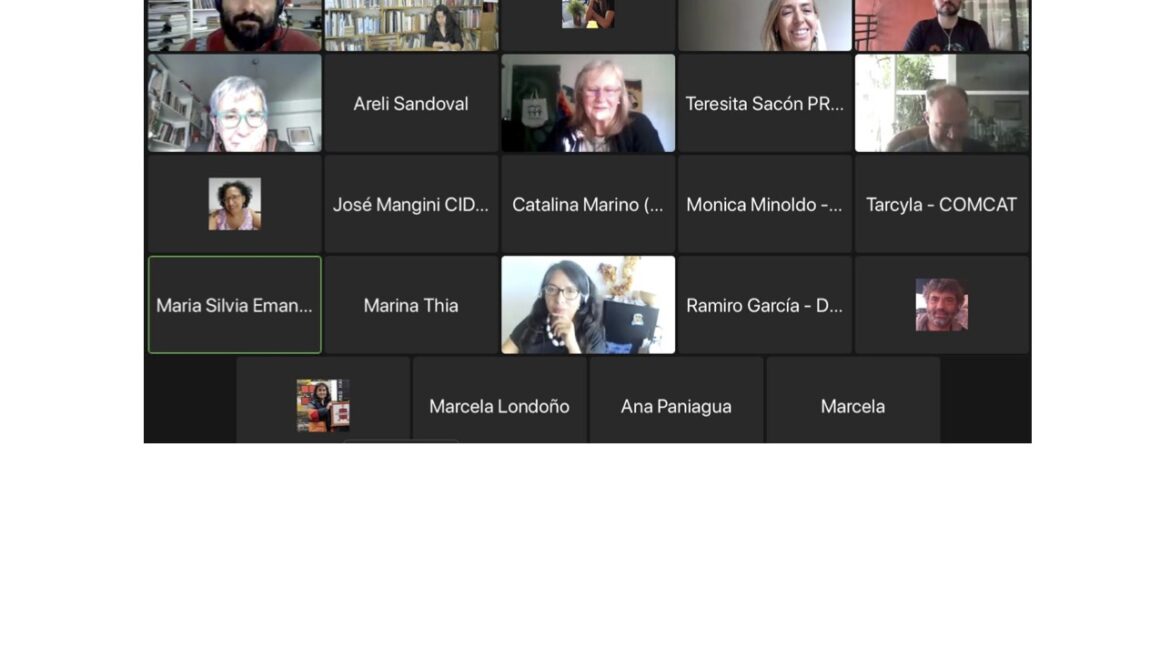Select the Teresita Sacón PR... participant tile
Image resolution: width=1160 pixels, height=650 pixels.
pos(764,104)
